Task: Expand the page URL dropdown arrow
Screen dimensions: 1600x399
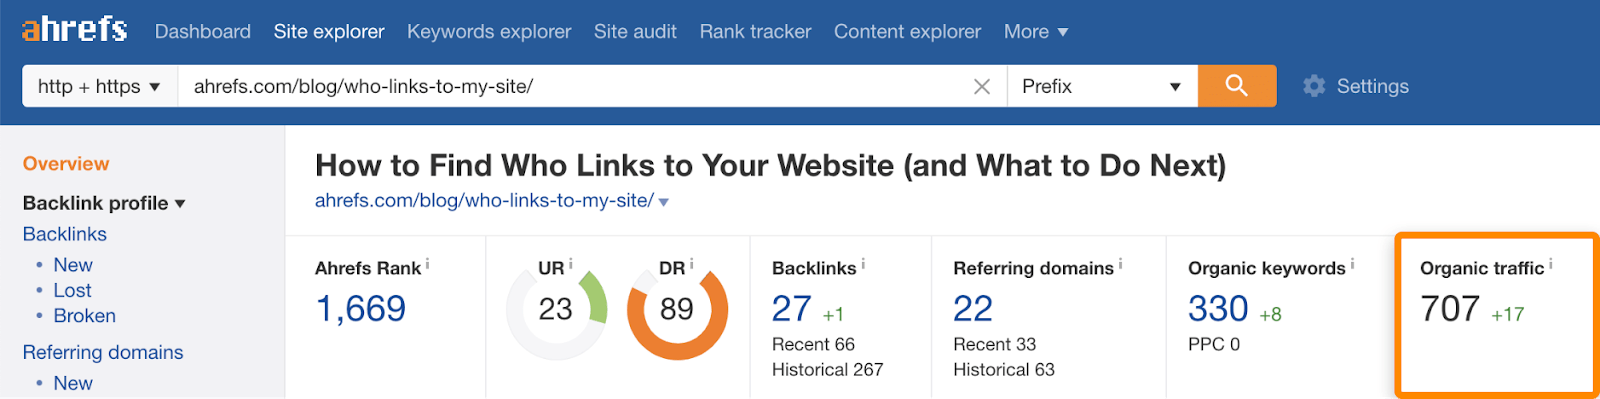Action: pos(664,202)
